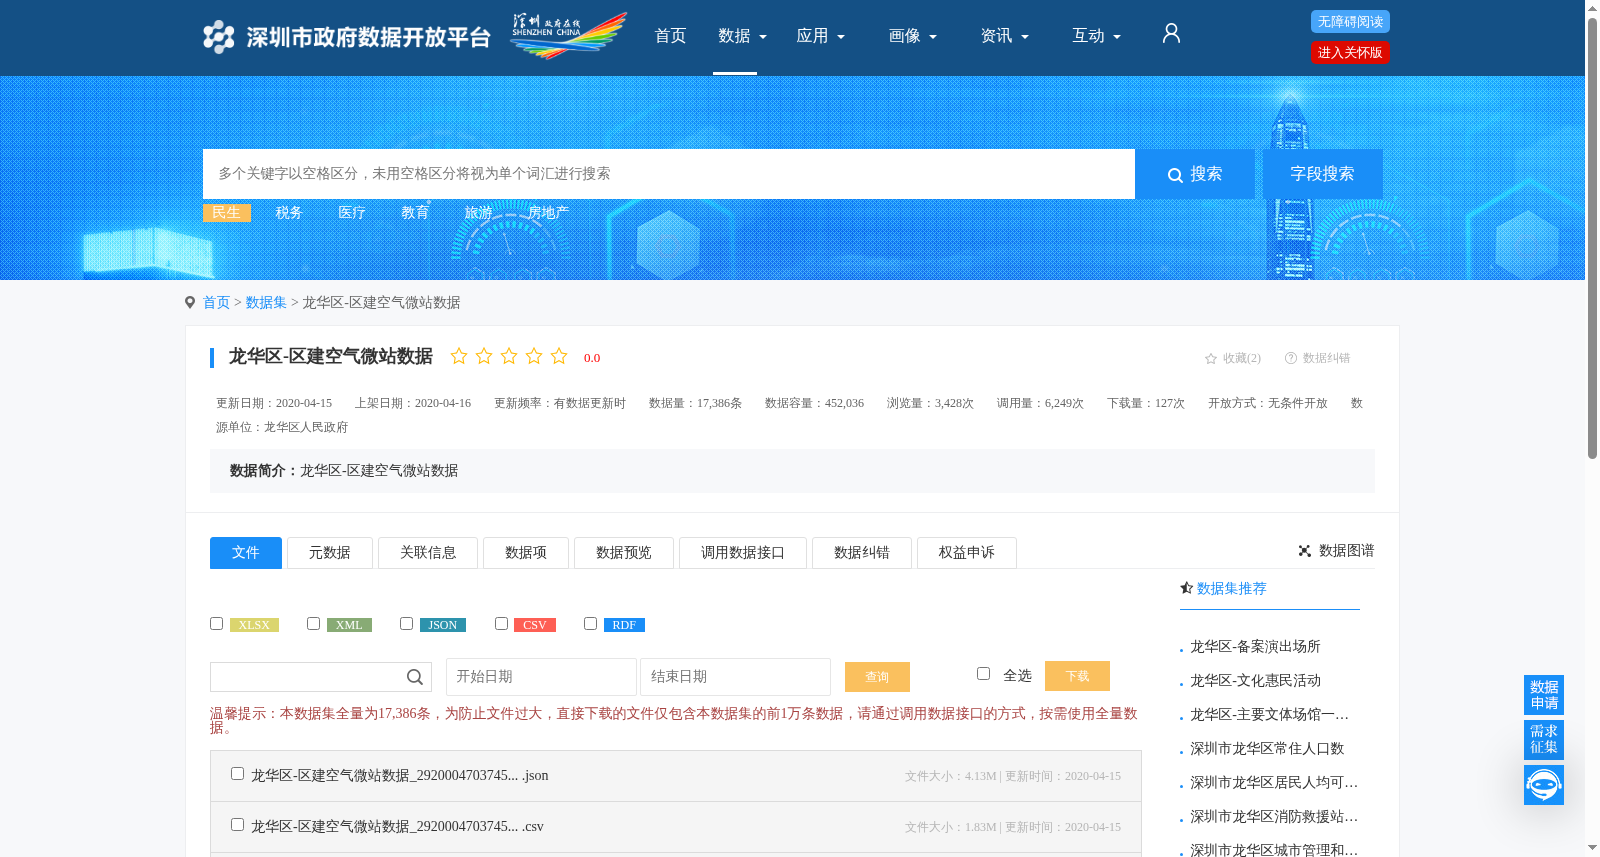Image resolution: width=1600 pixels, height=857 pixels.
Task: Go to 首页 in top navigation
Action: pos(670,36)
